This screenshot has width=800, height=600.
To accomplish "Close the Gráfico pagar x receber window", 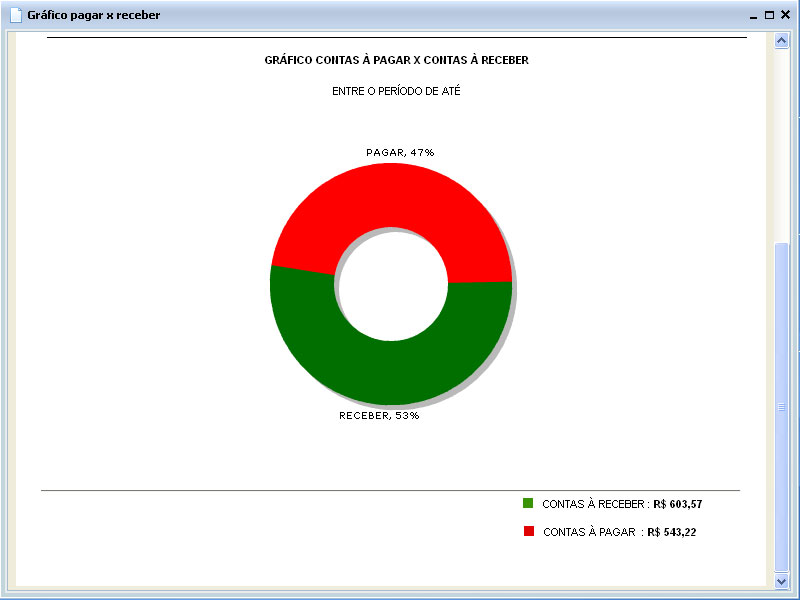I will click(785, 15).
